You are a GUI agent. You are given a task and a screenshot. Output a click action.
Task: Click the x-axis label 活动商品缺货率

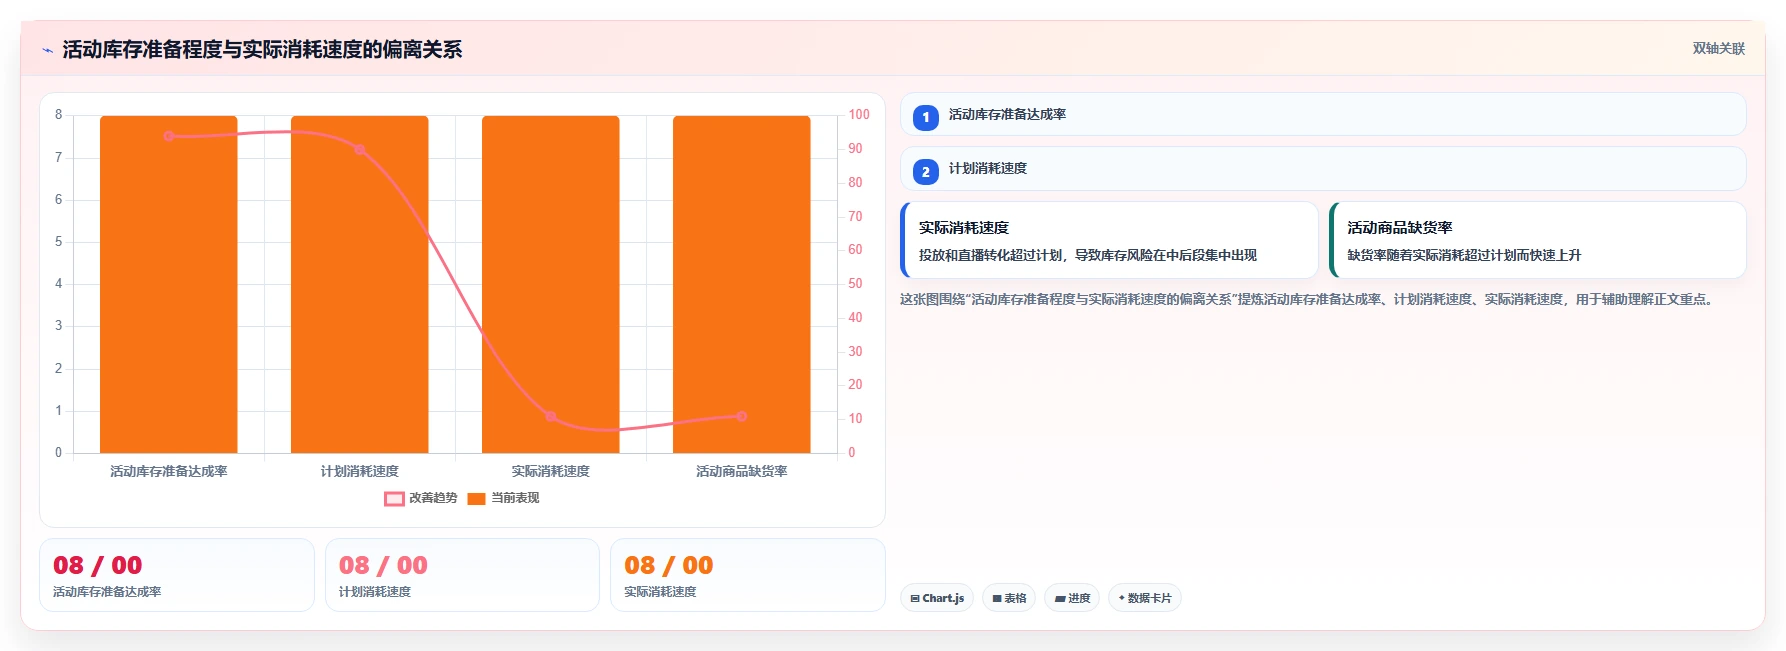pyautogui.click(x=742, y=471)
